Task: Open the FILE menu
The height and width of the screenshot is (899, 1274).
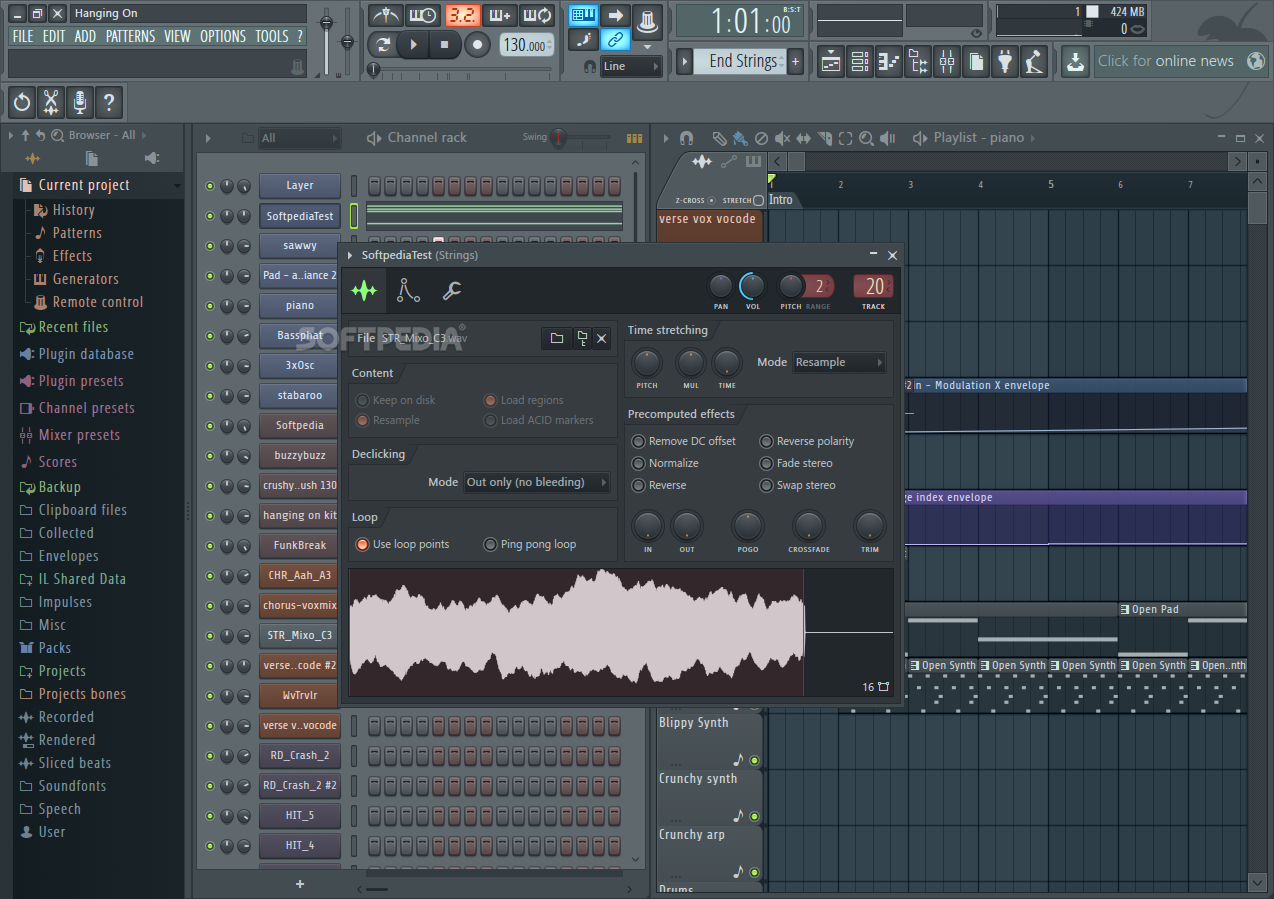Action: [x=22, y=36]
